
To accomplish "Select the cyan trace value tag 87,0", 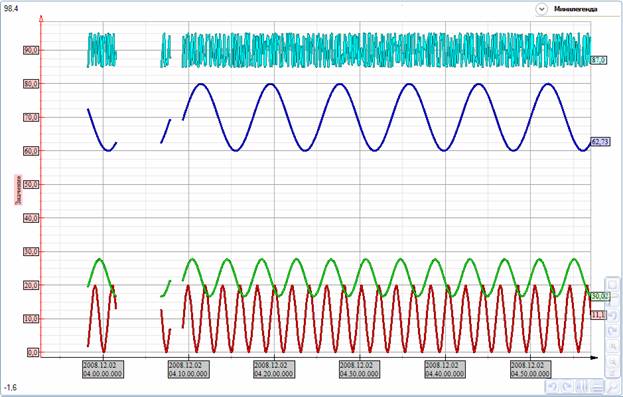I will pos(598,60).
